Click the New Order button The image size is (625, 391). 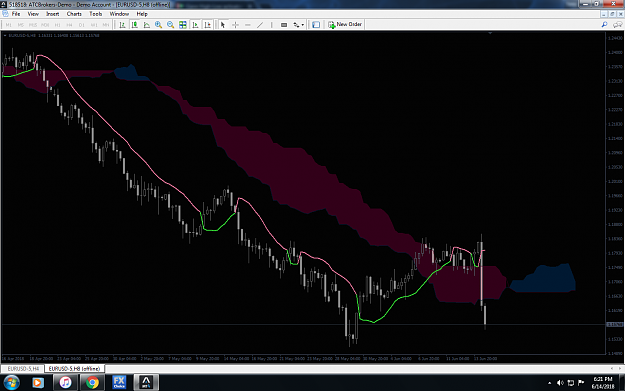(x=345, y=24)
